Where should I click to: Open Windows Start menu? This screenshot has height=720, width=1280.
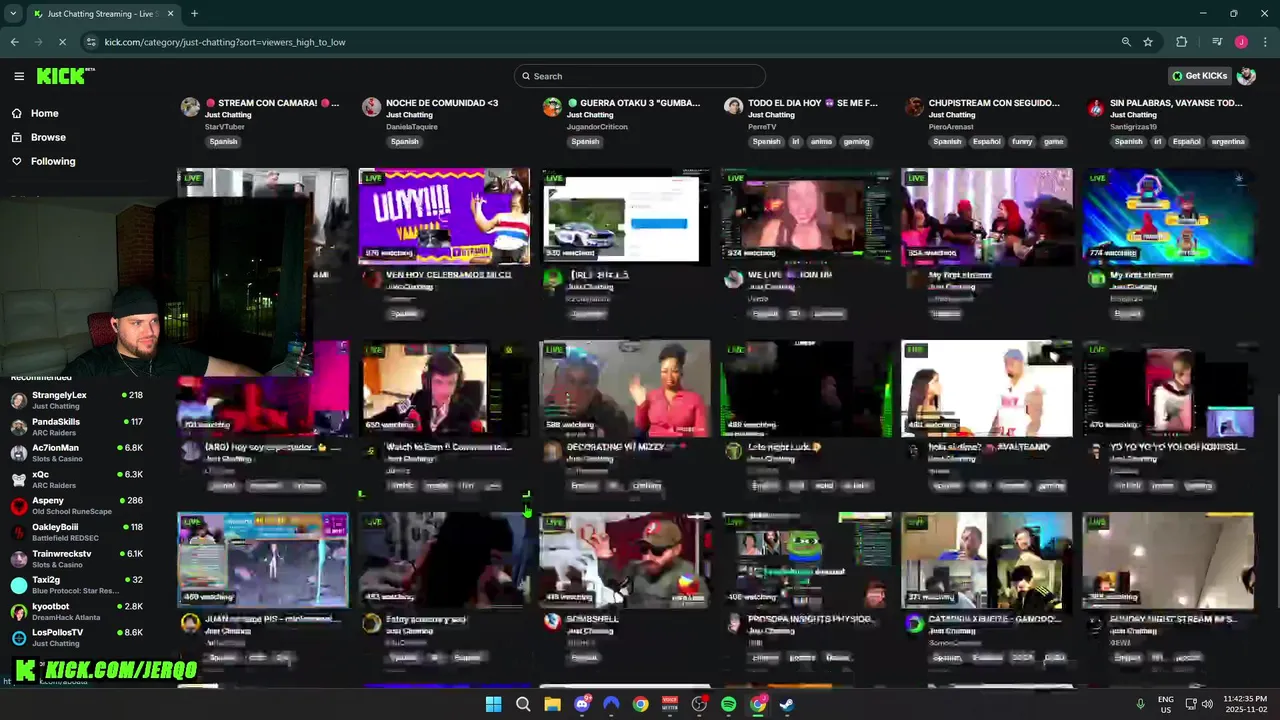(x=493, y=704)
